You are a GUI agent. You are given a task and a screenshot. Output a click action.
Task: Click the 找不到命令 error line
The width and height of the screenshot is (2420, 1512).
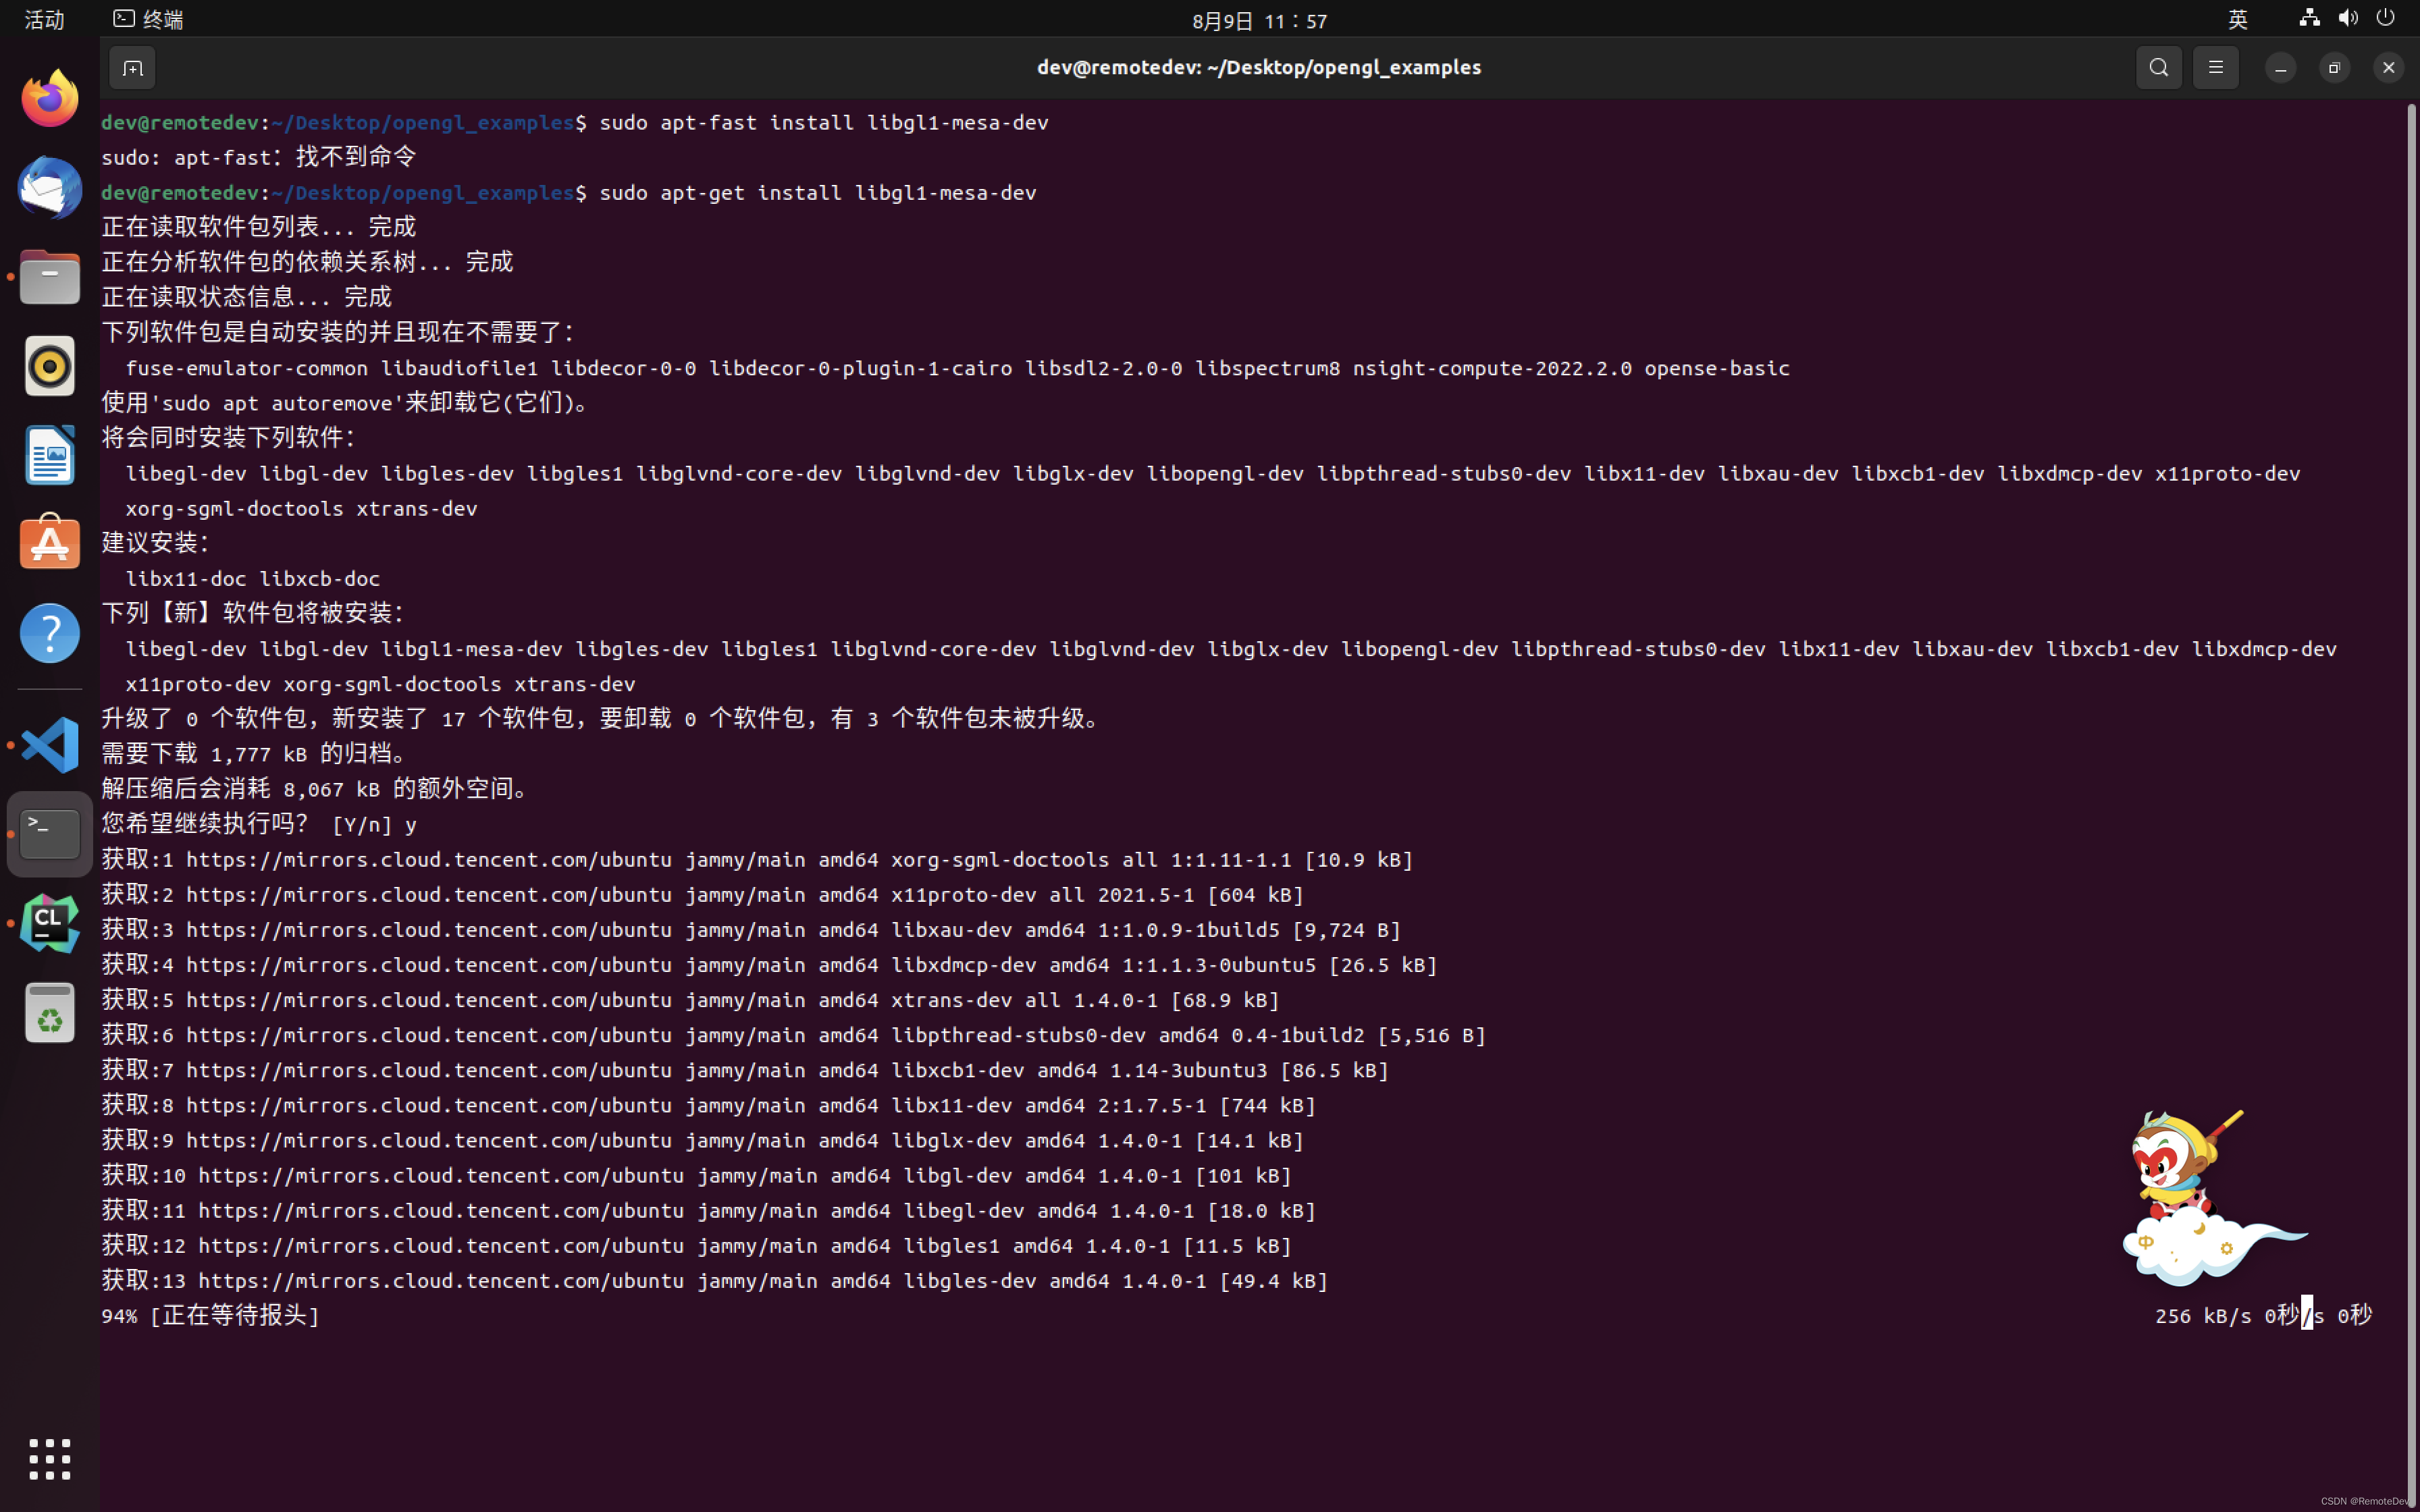[258, 157]
